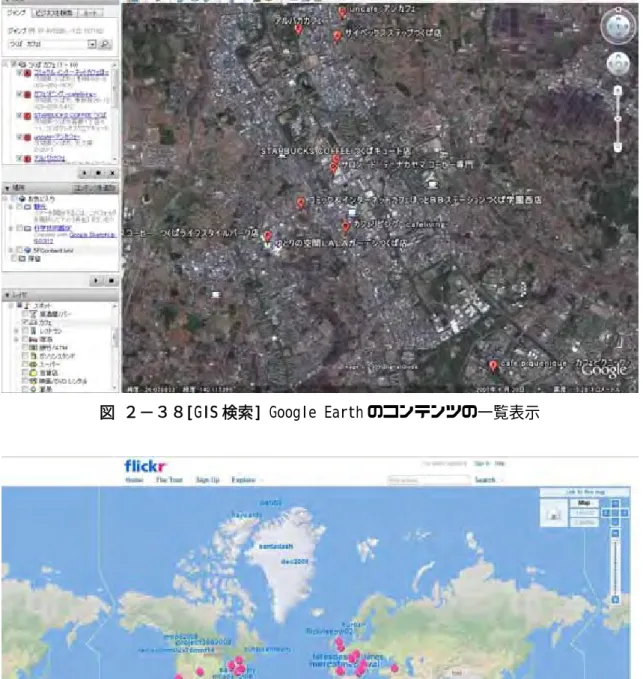This screenshot has height=679, width=643.
Task: Click the Google Earth compass look control
Action: point(618,26)
